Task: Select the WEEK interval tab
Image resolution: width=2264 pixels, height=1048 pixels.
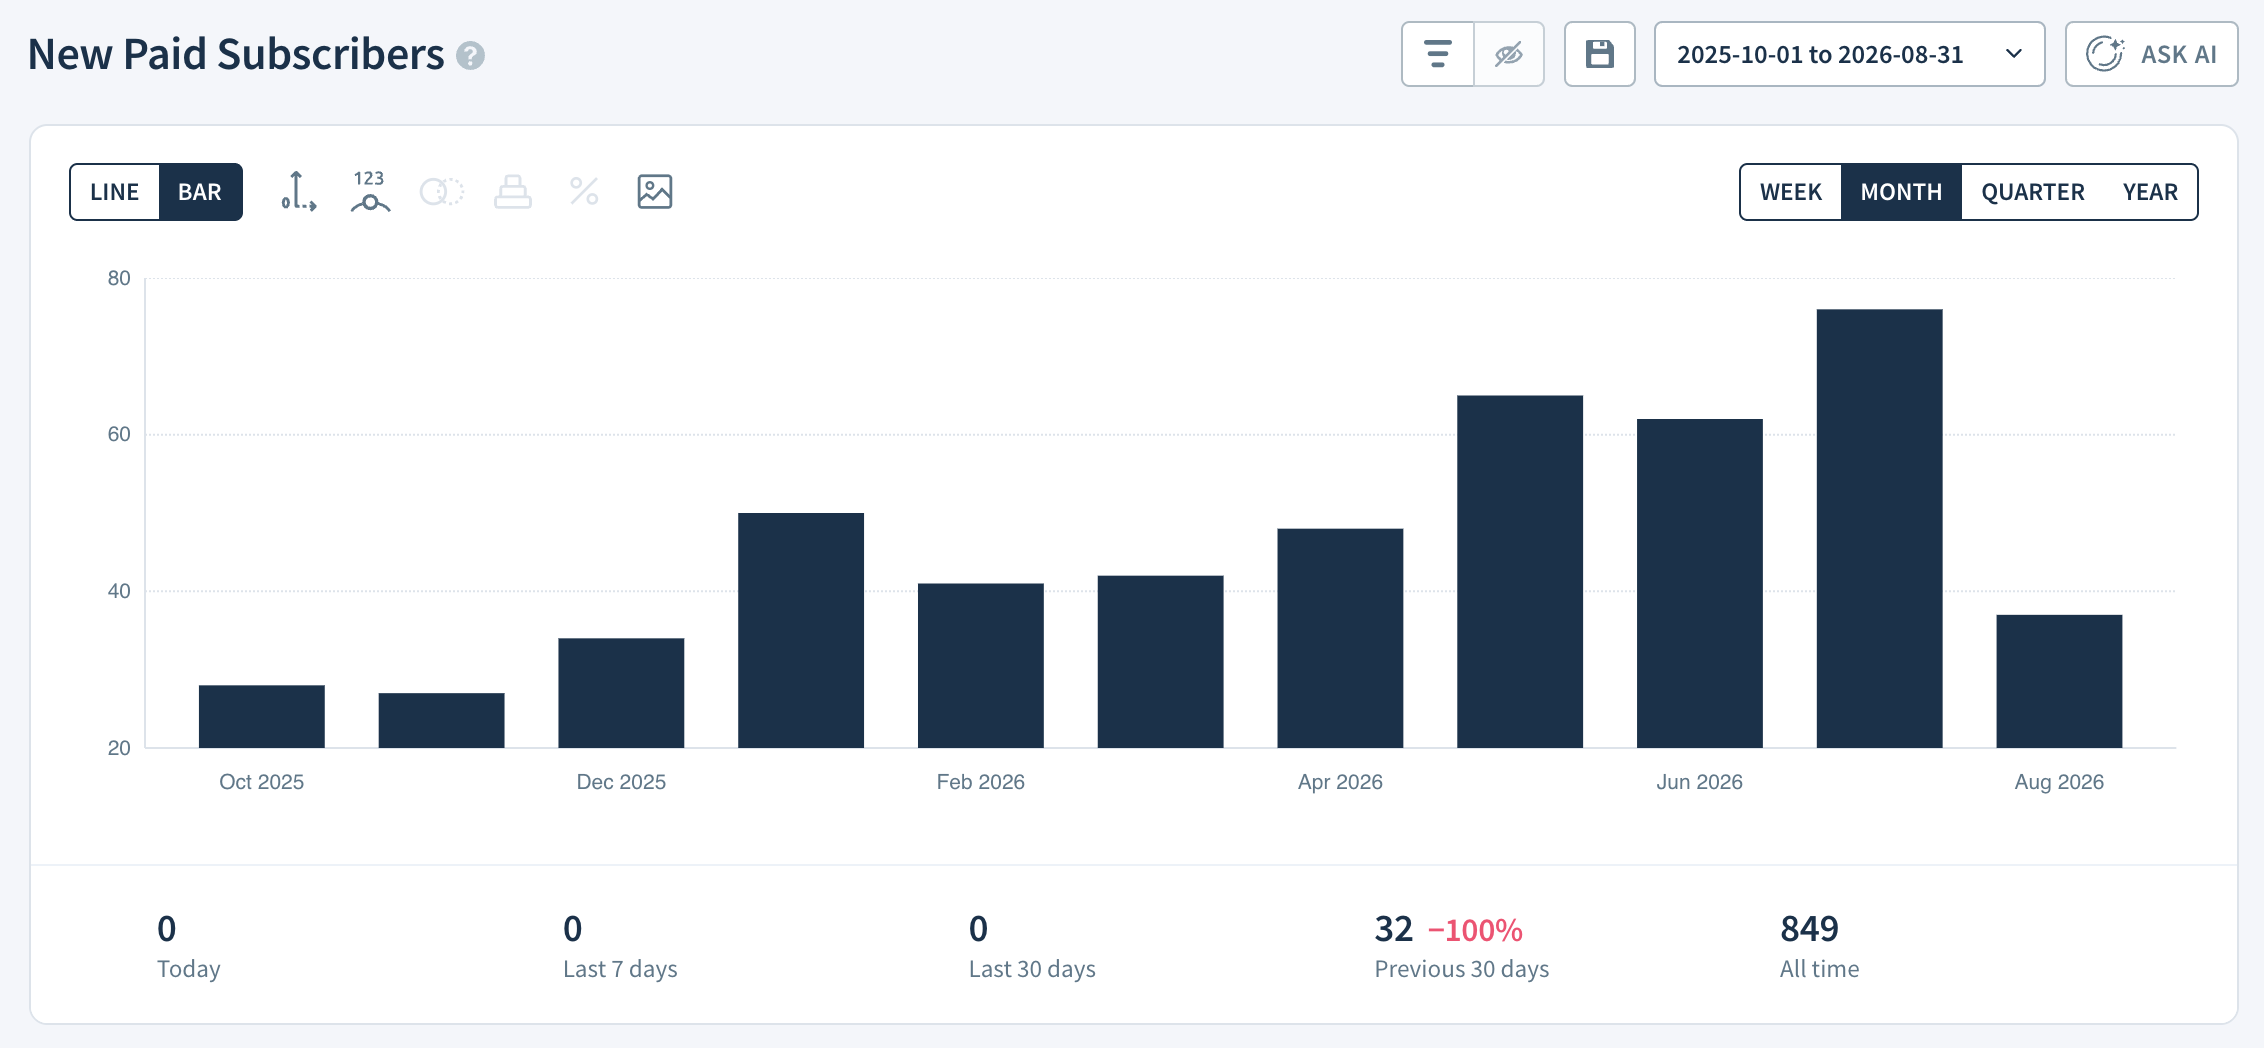Action: tap(1791, 192)
